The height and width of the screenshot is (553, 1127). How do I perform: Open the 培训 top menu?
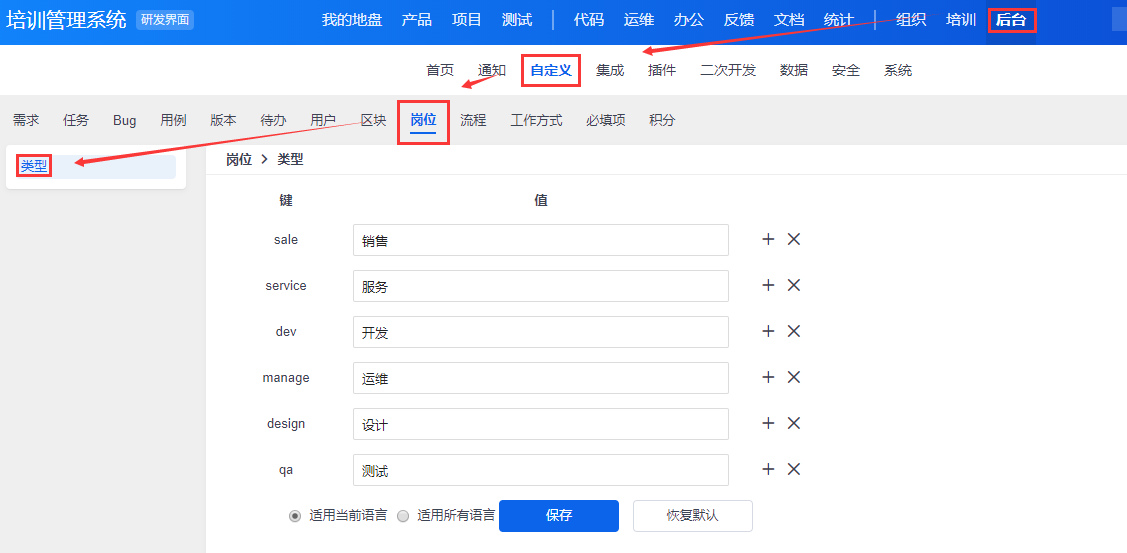pos(961,20)
